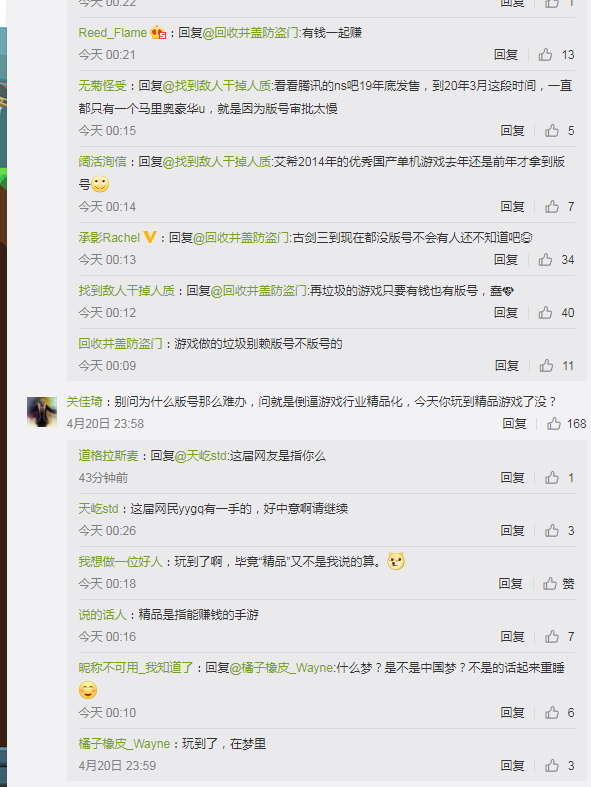
Task: Open 关佳琦's profile avatar thumbnail
Action: (42, 412)
